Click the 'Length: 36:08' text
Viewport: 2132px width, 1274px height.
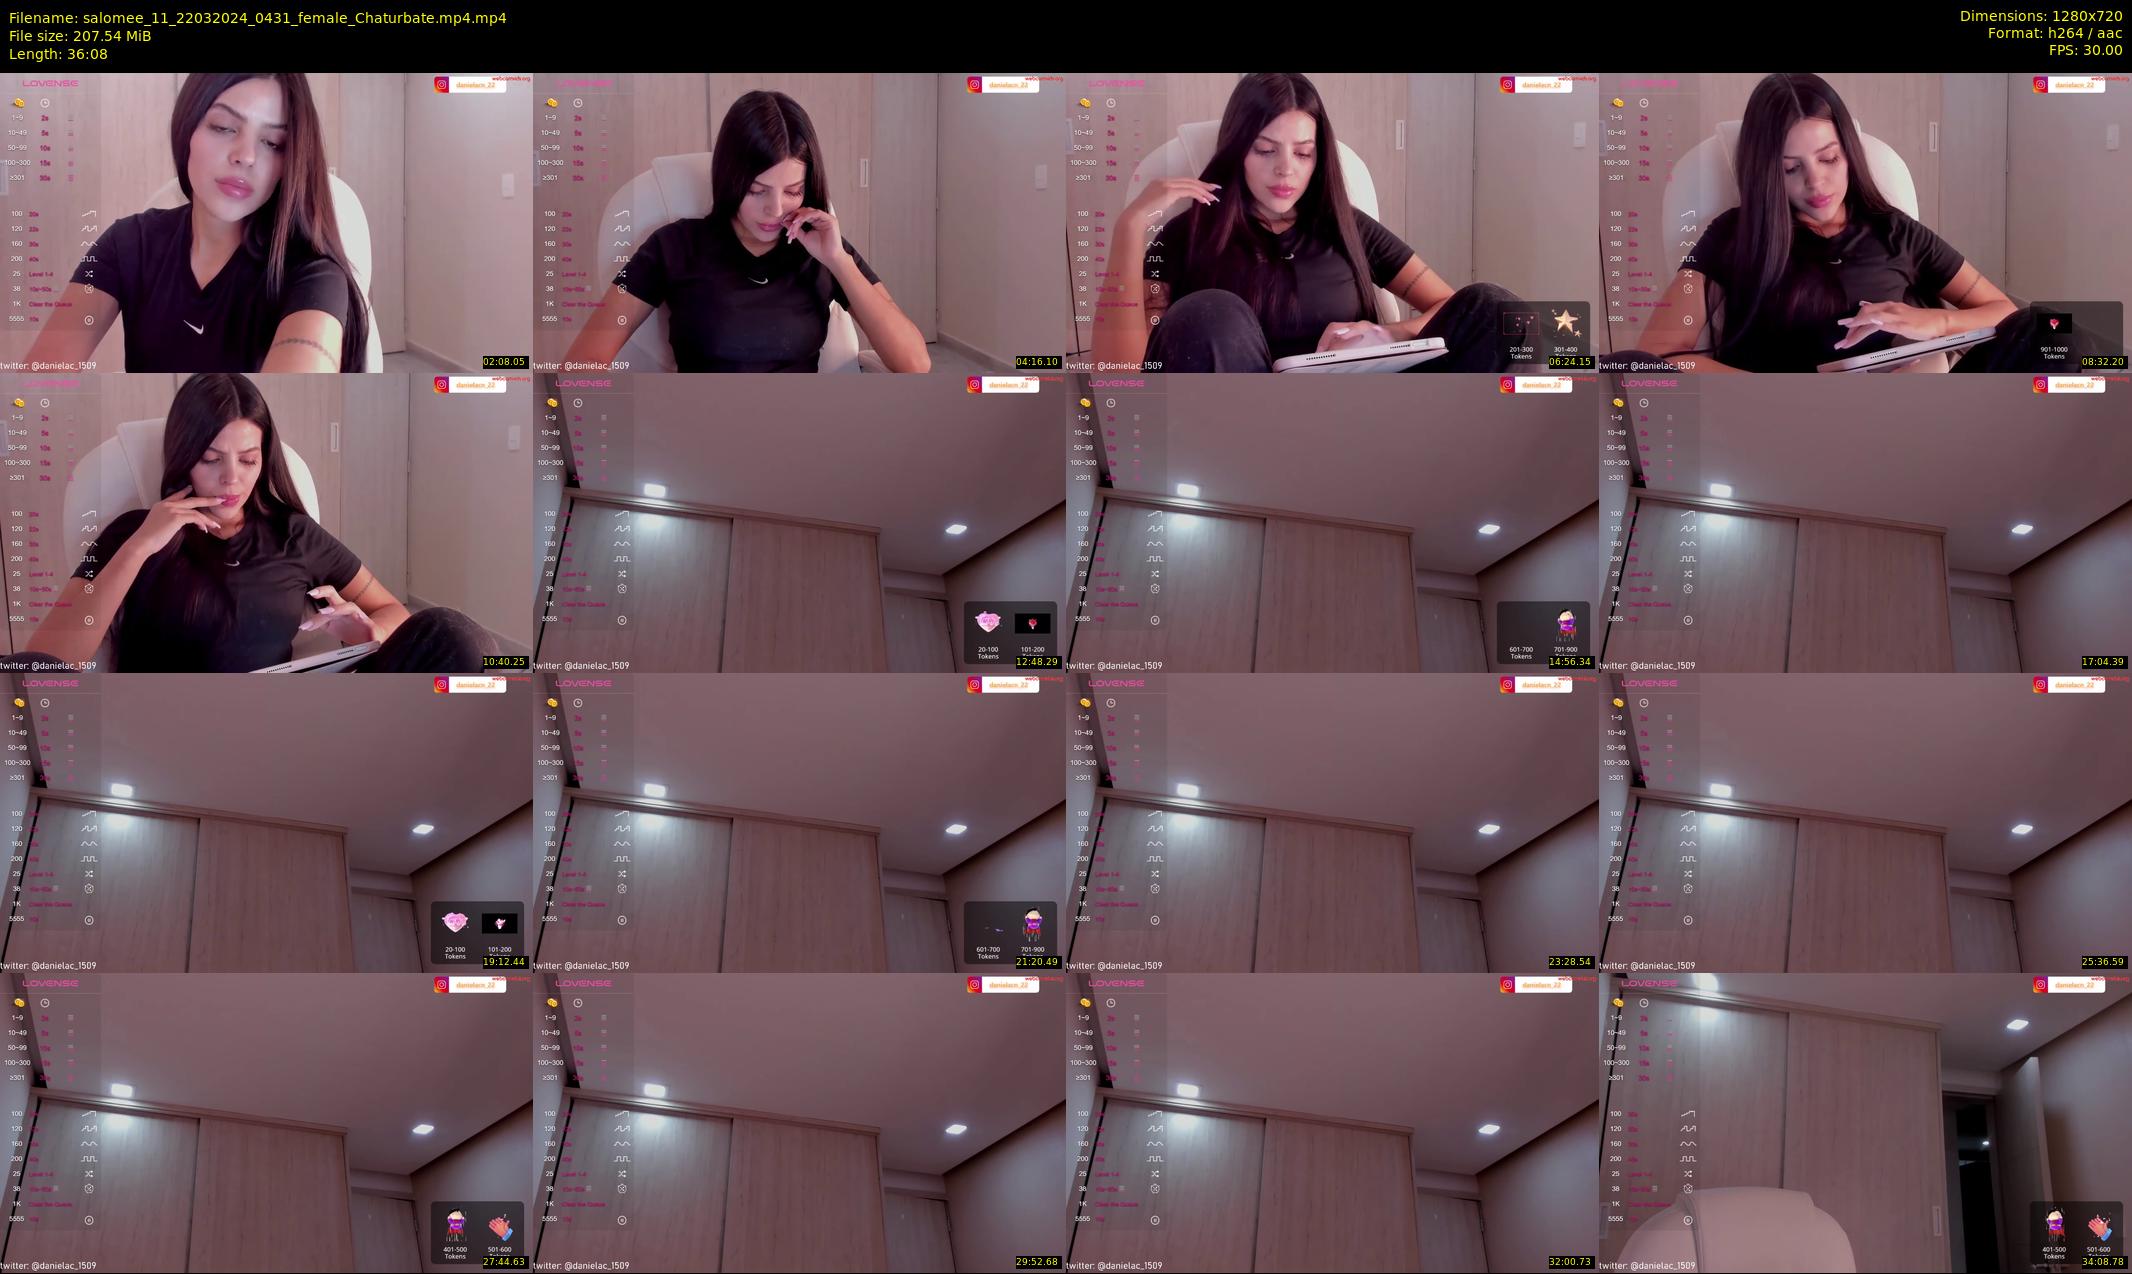[58, 54]
